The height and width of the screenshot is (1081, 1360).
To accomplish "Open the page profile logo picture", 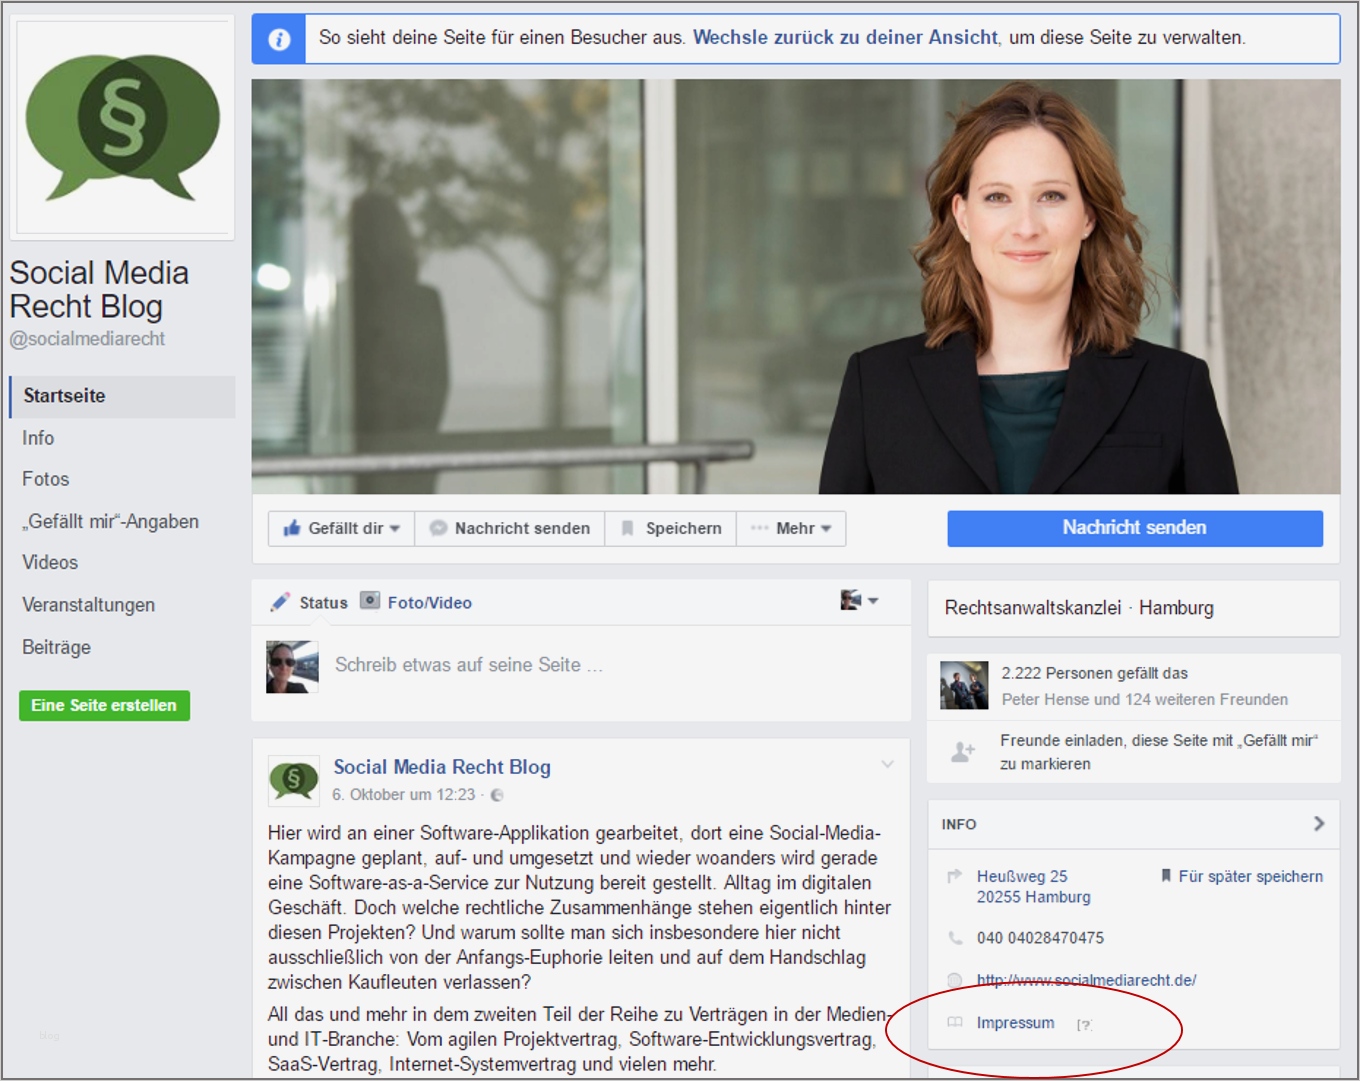I will coord(122,127).
